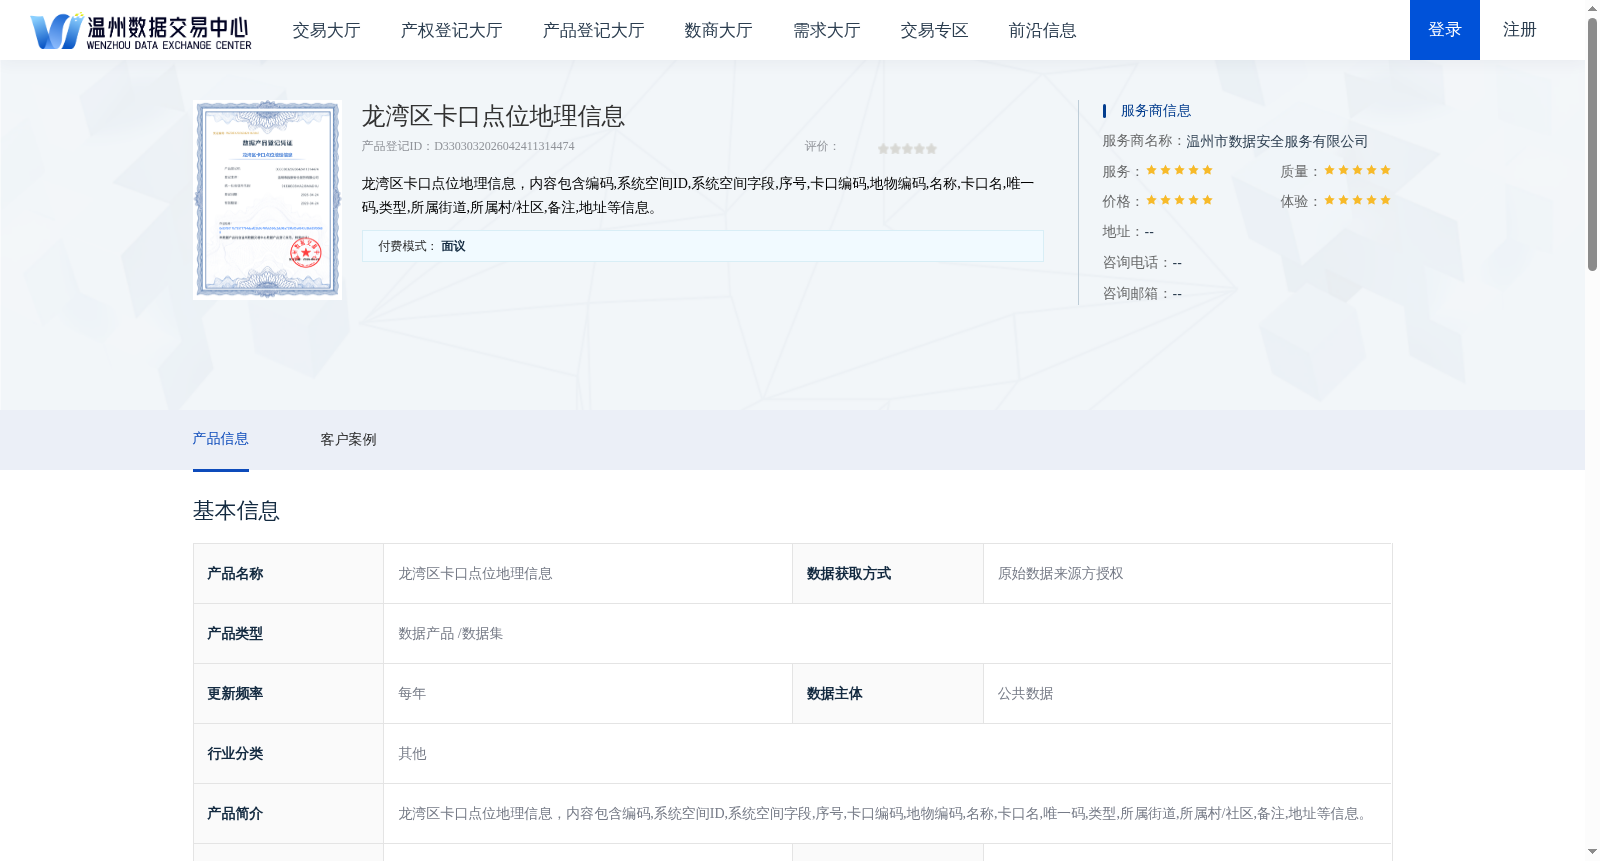Click the vertical scrollbar thumb

pyautogui.click(x=1592, y=144)
